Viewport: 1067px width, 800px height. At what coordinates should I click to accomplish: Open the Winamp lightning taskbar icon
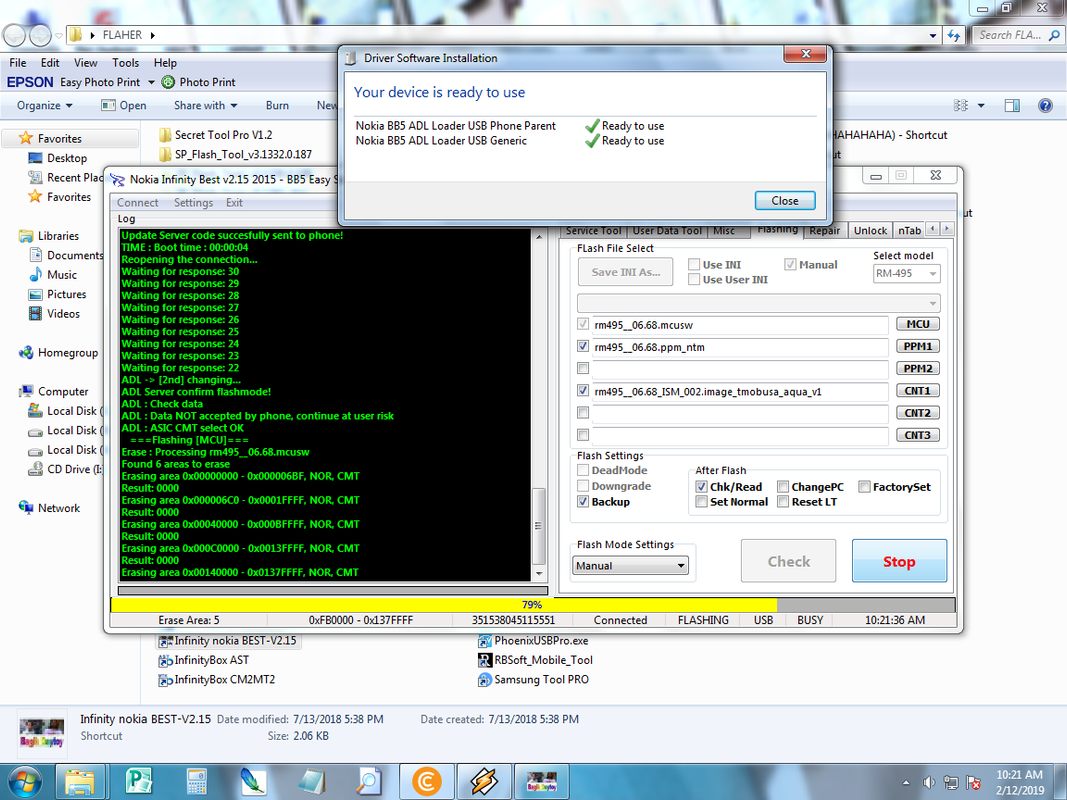tap(484, 781)
